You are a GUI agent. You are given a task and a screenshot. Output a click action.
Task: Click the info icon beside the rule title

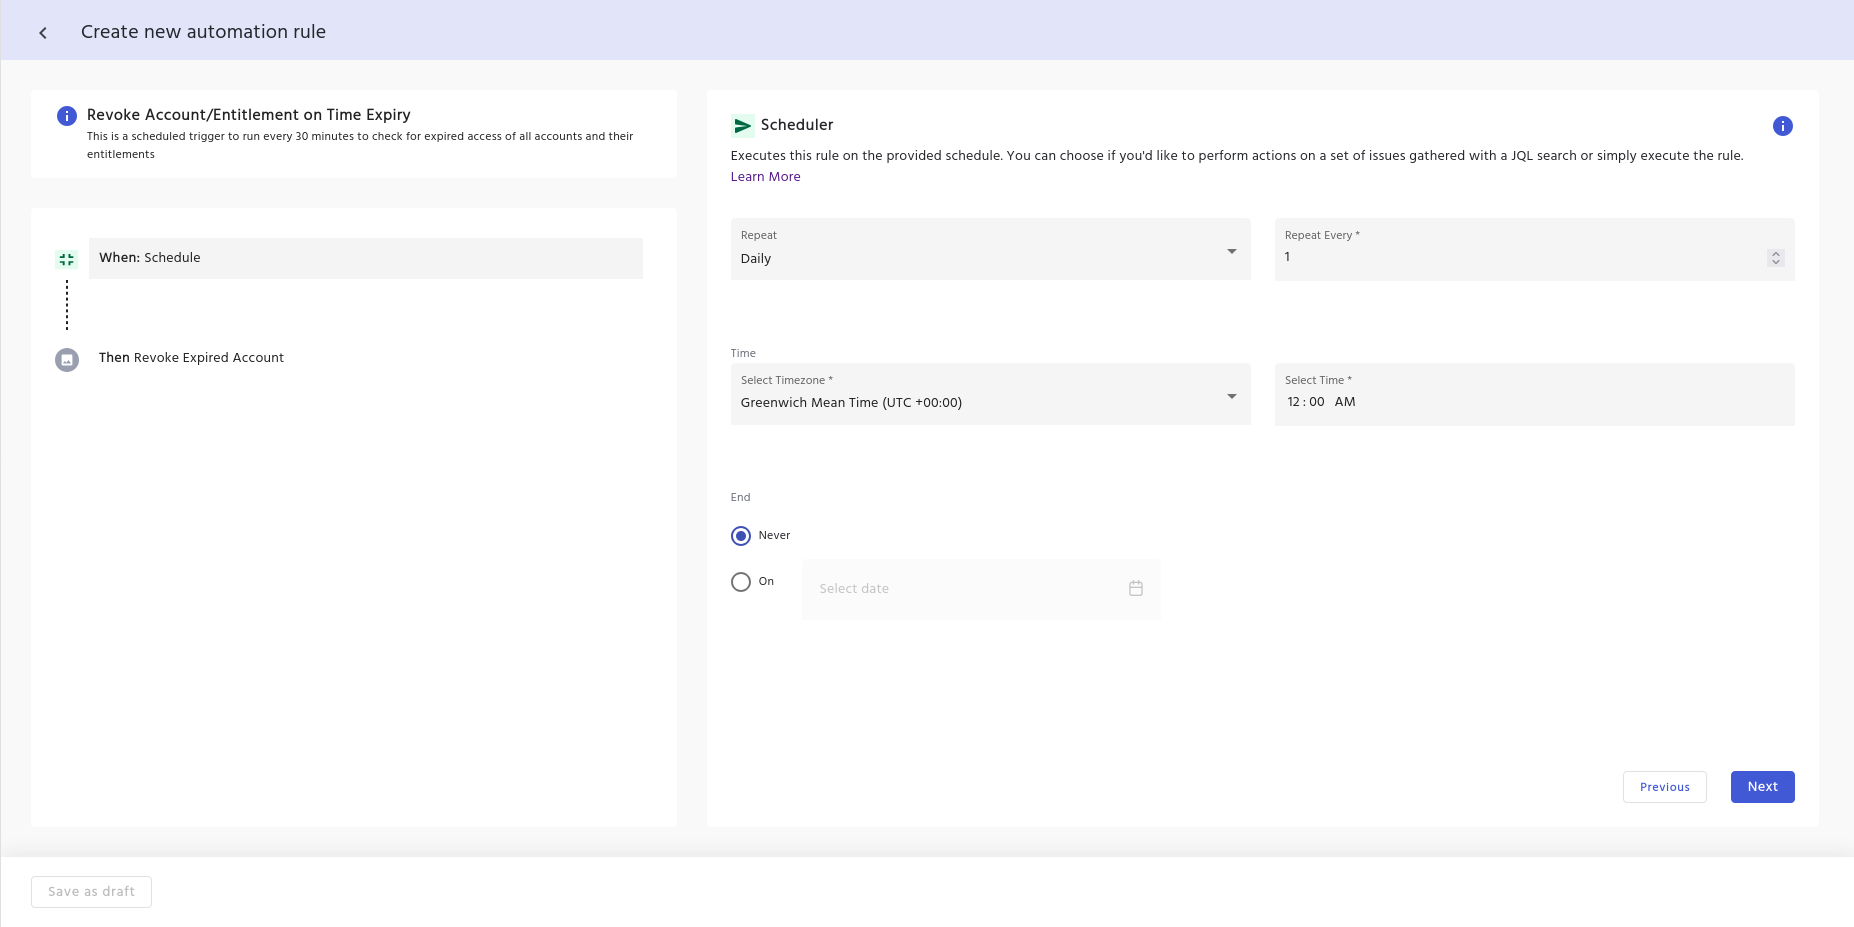[x=67, y=116]
